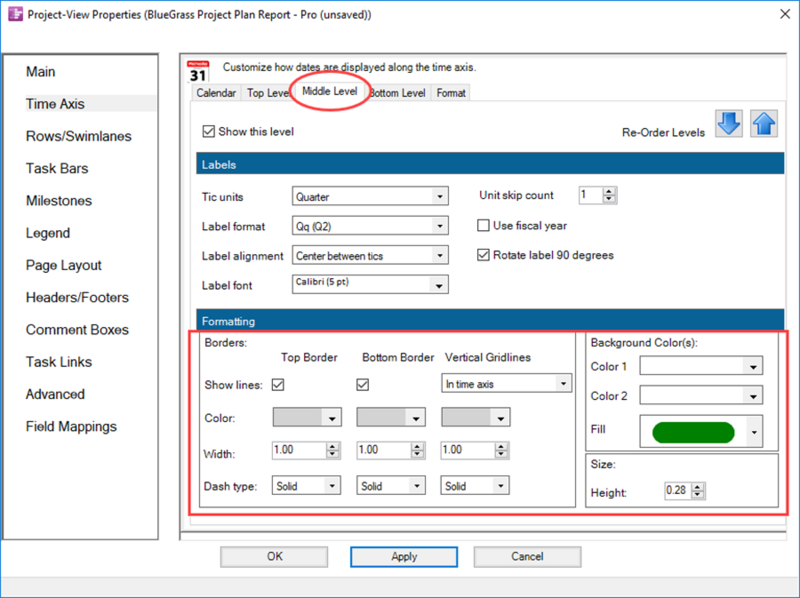Screen dimensions: 800x598
Task: Pick Vertical Gridlines line color
Action: click(476, 418)
